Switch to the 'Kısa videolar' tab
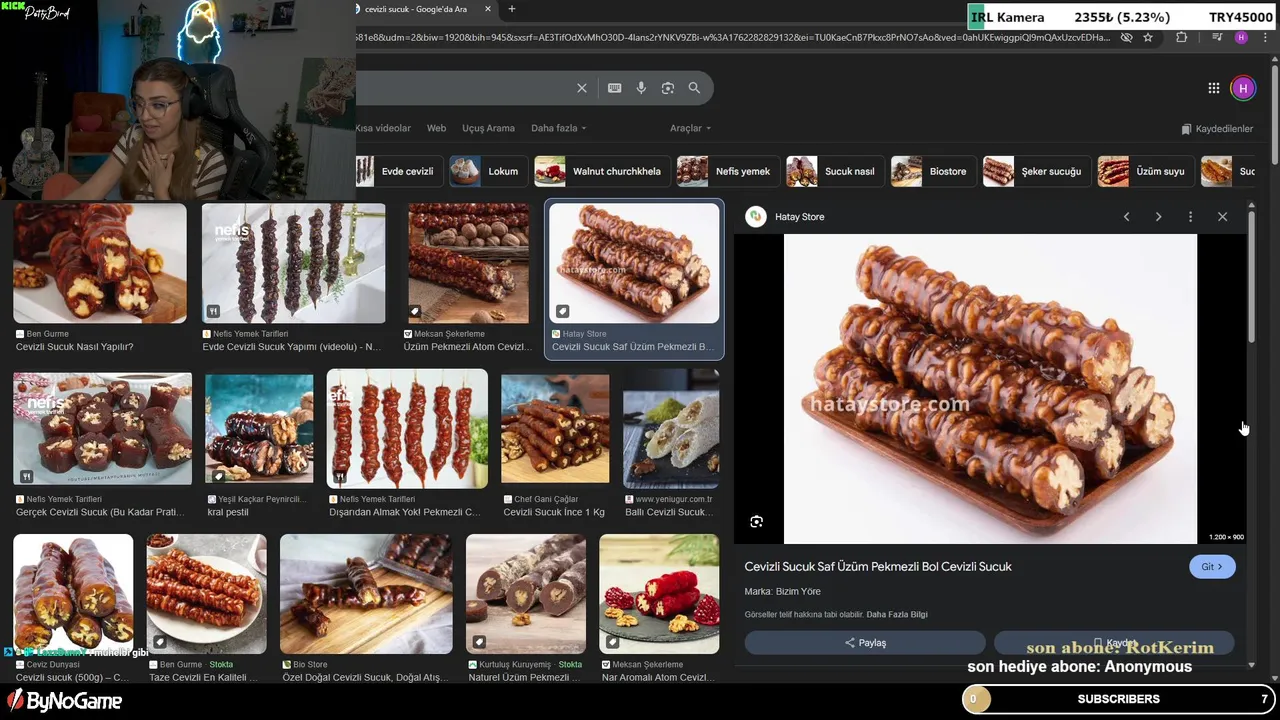The width and height of the screenshot is (1280, 720). (383, 128)
